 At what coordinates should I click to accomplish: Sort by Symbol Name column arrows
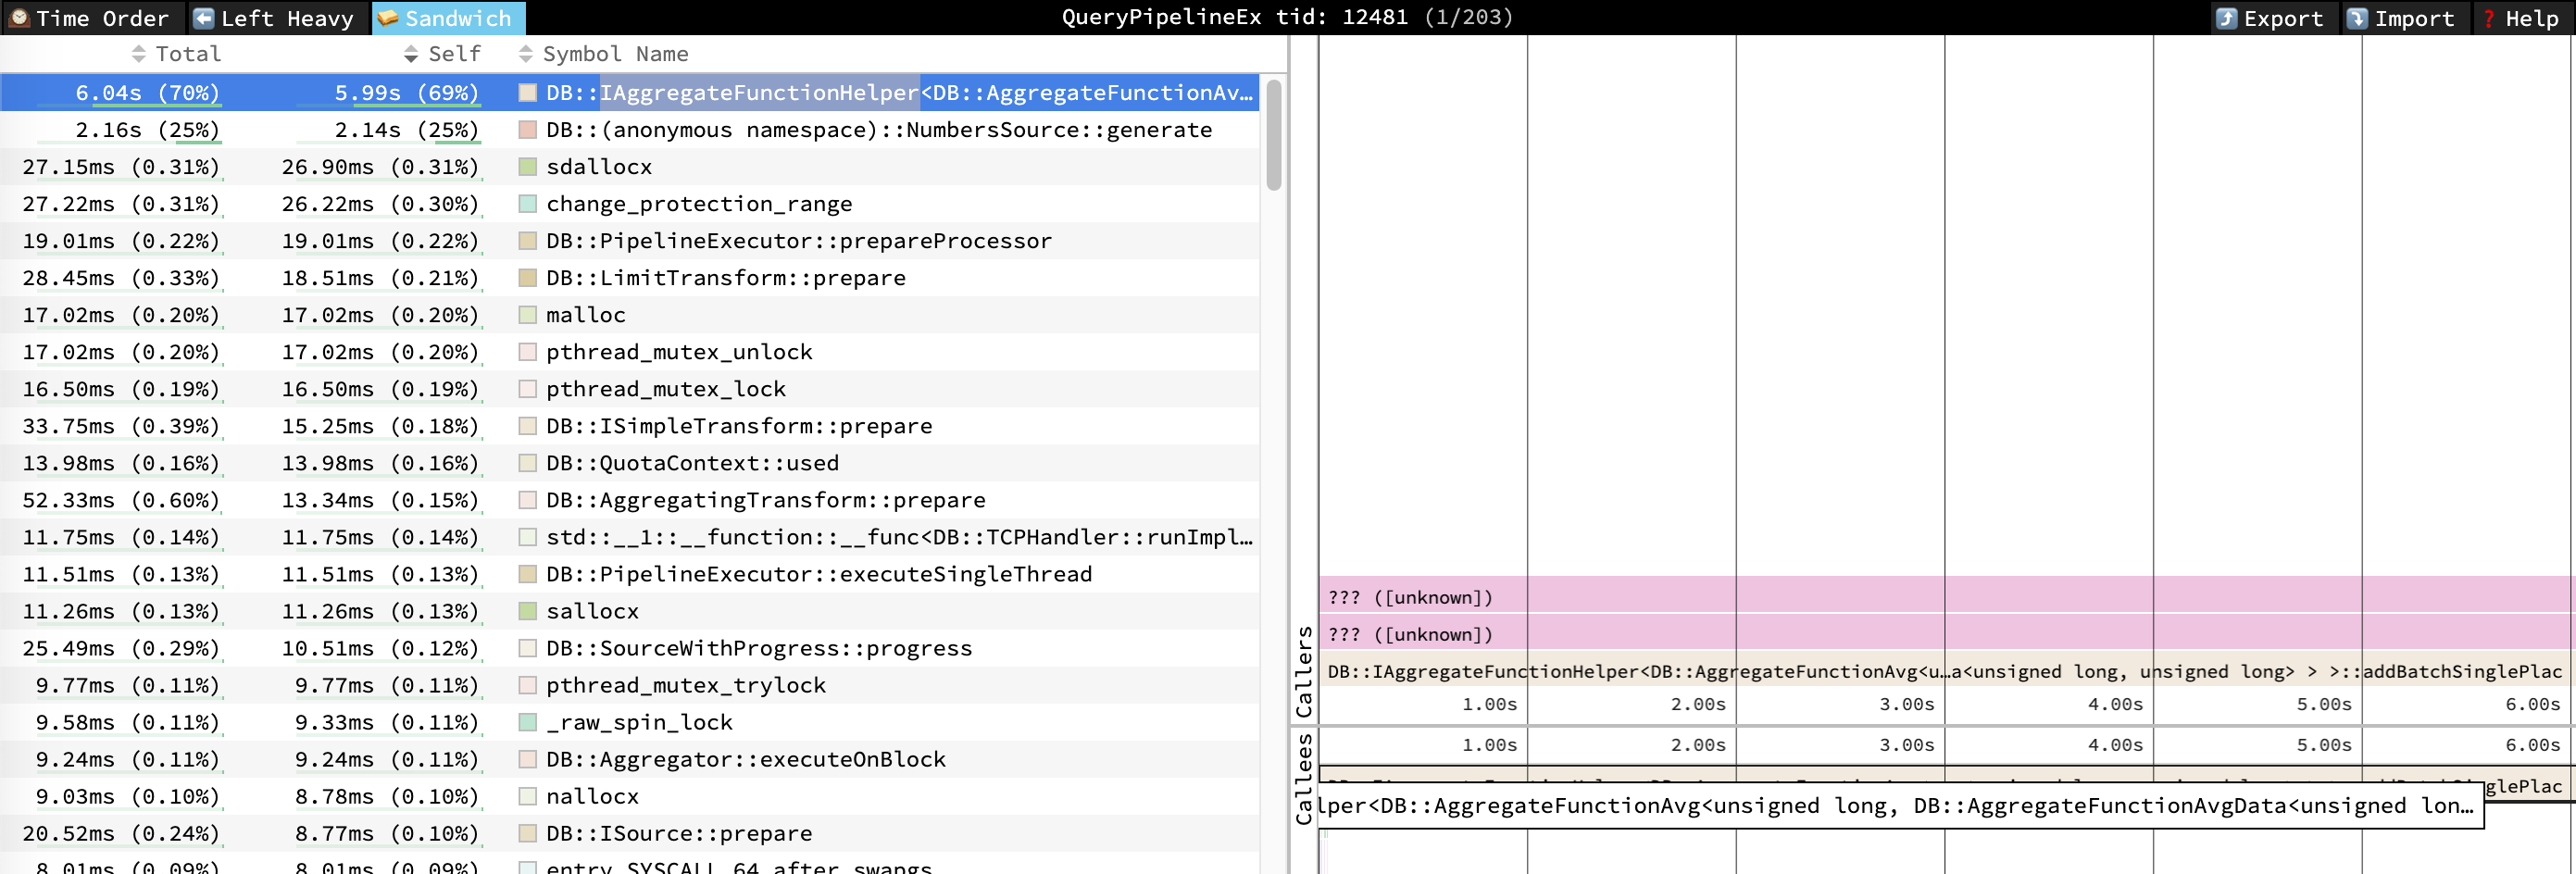pos(526,54)
